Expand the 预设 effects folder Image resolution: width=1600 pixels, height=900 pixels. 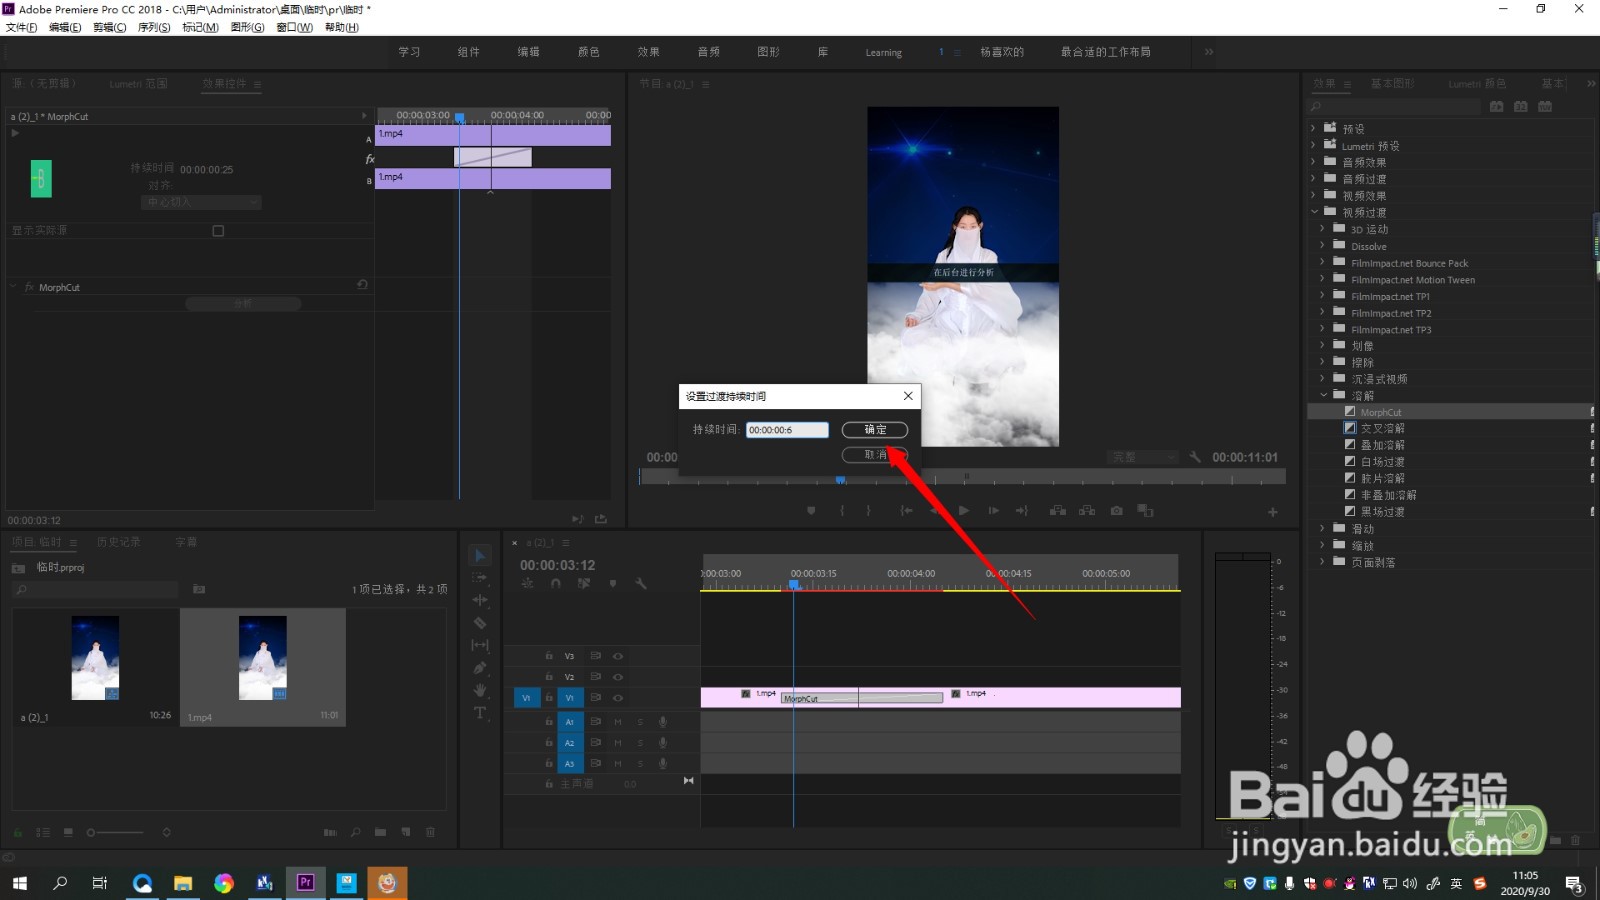(x=1314, y=128)
